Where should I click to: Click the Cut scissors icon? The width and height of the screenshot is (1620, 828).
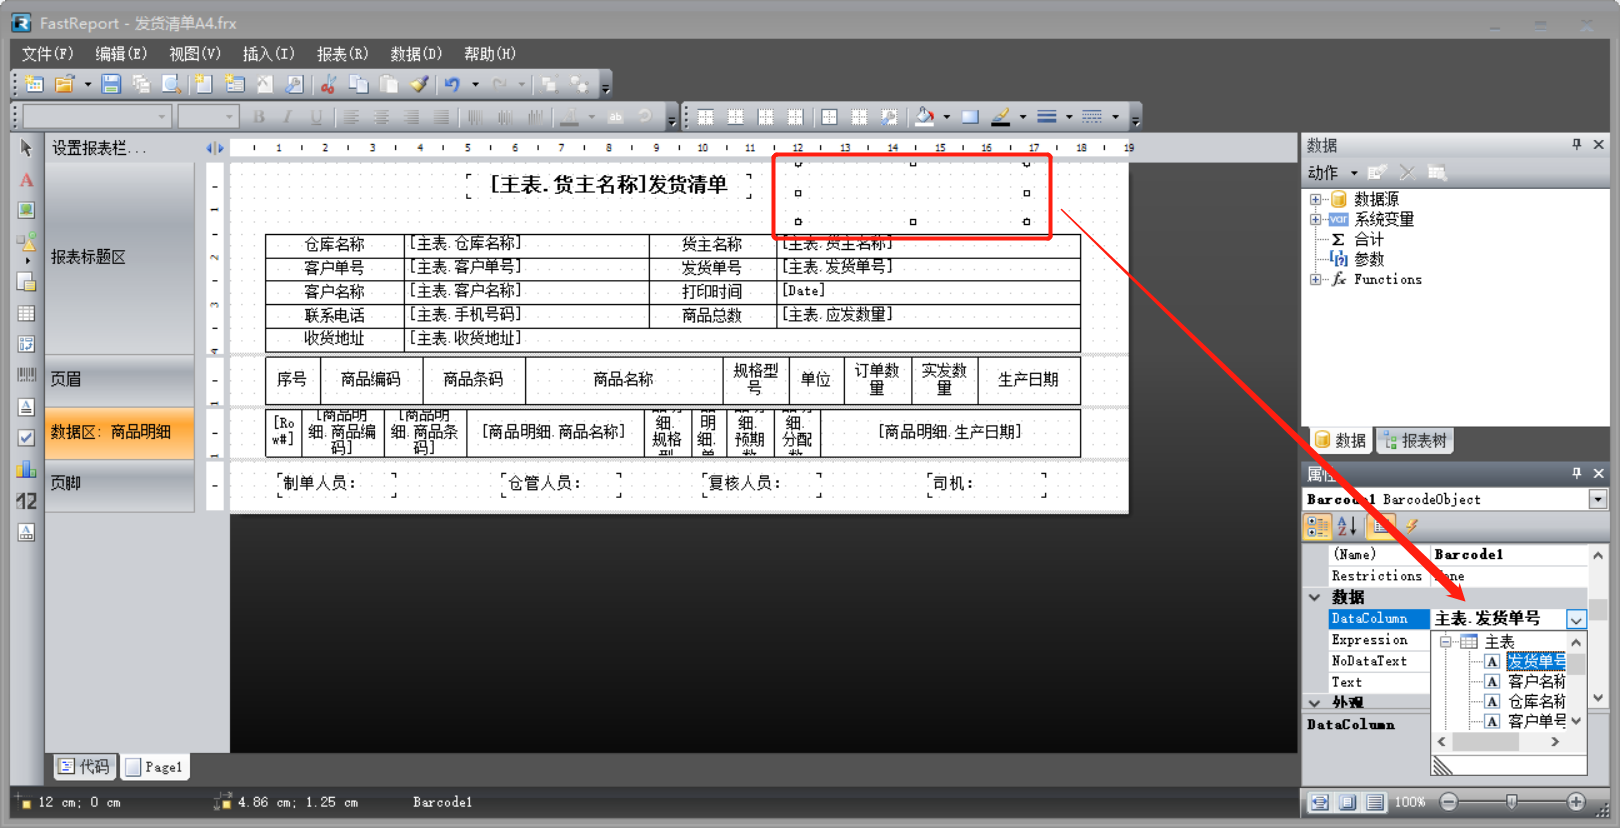[x=327, y=85]
